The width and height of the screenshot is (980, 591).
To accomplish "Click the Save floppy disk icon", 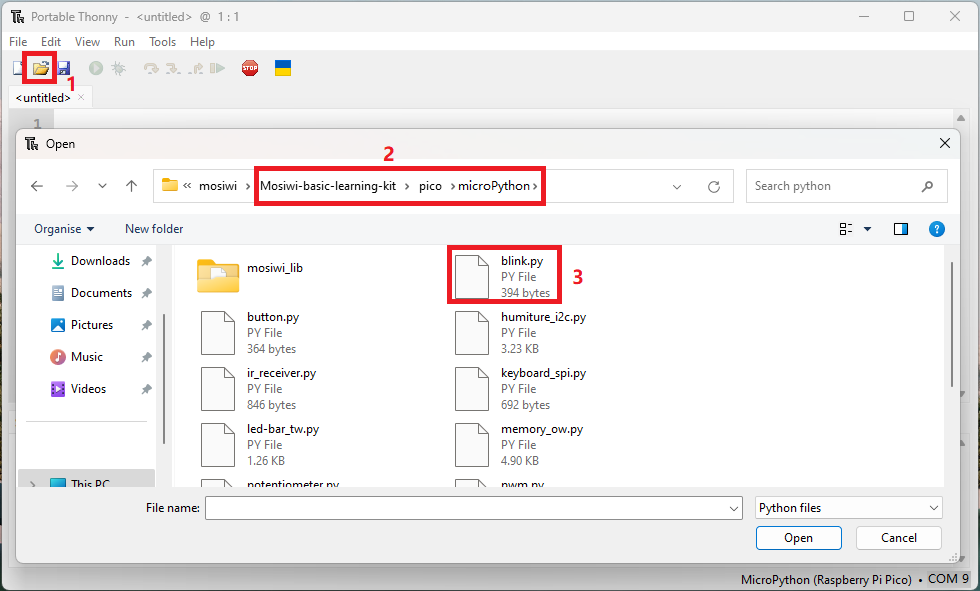I will [x=64, y=68].
